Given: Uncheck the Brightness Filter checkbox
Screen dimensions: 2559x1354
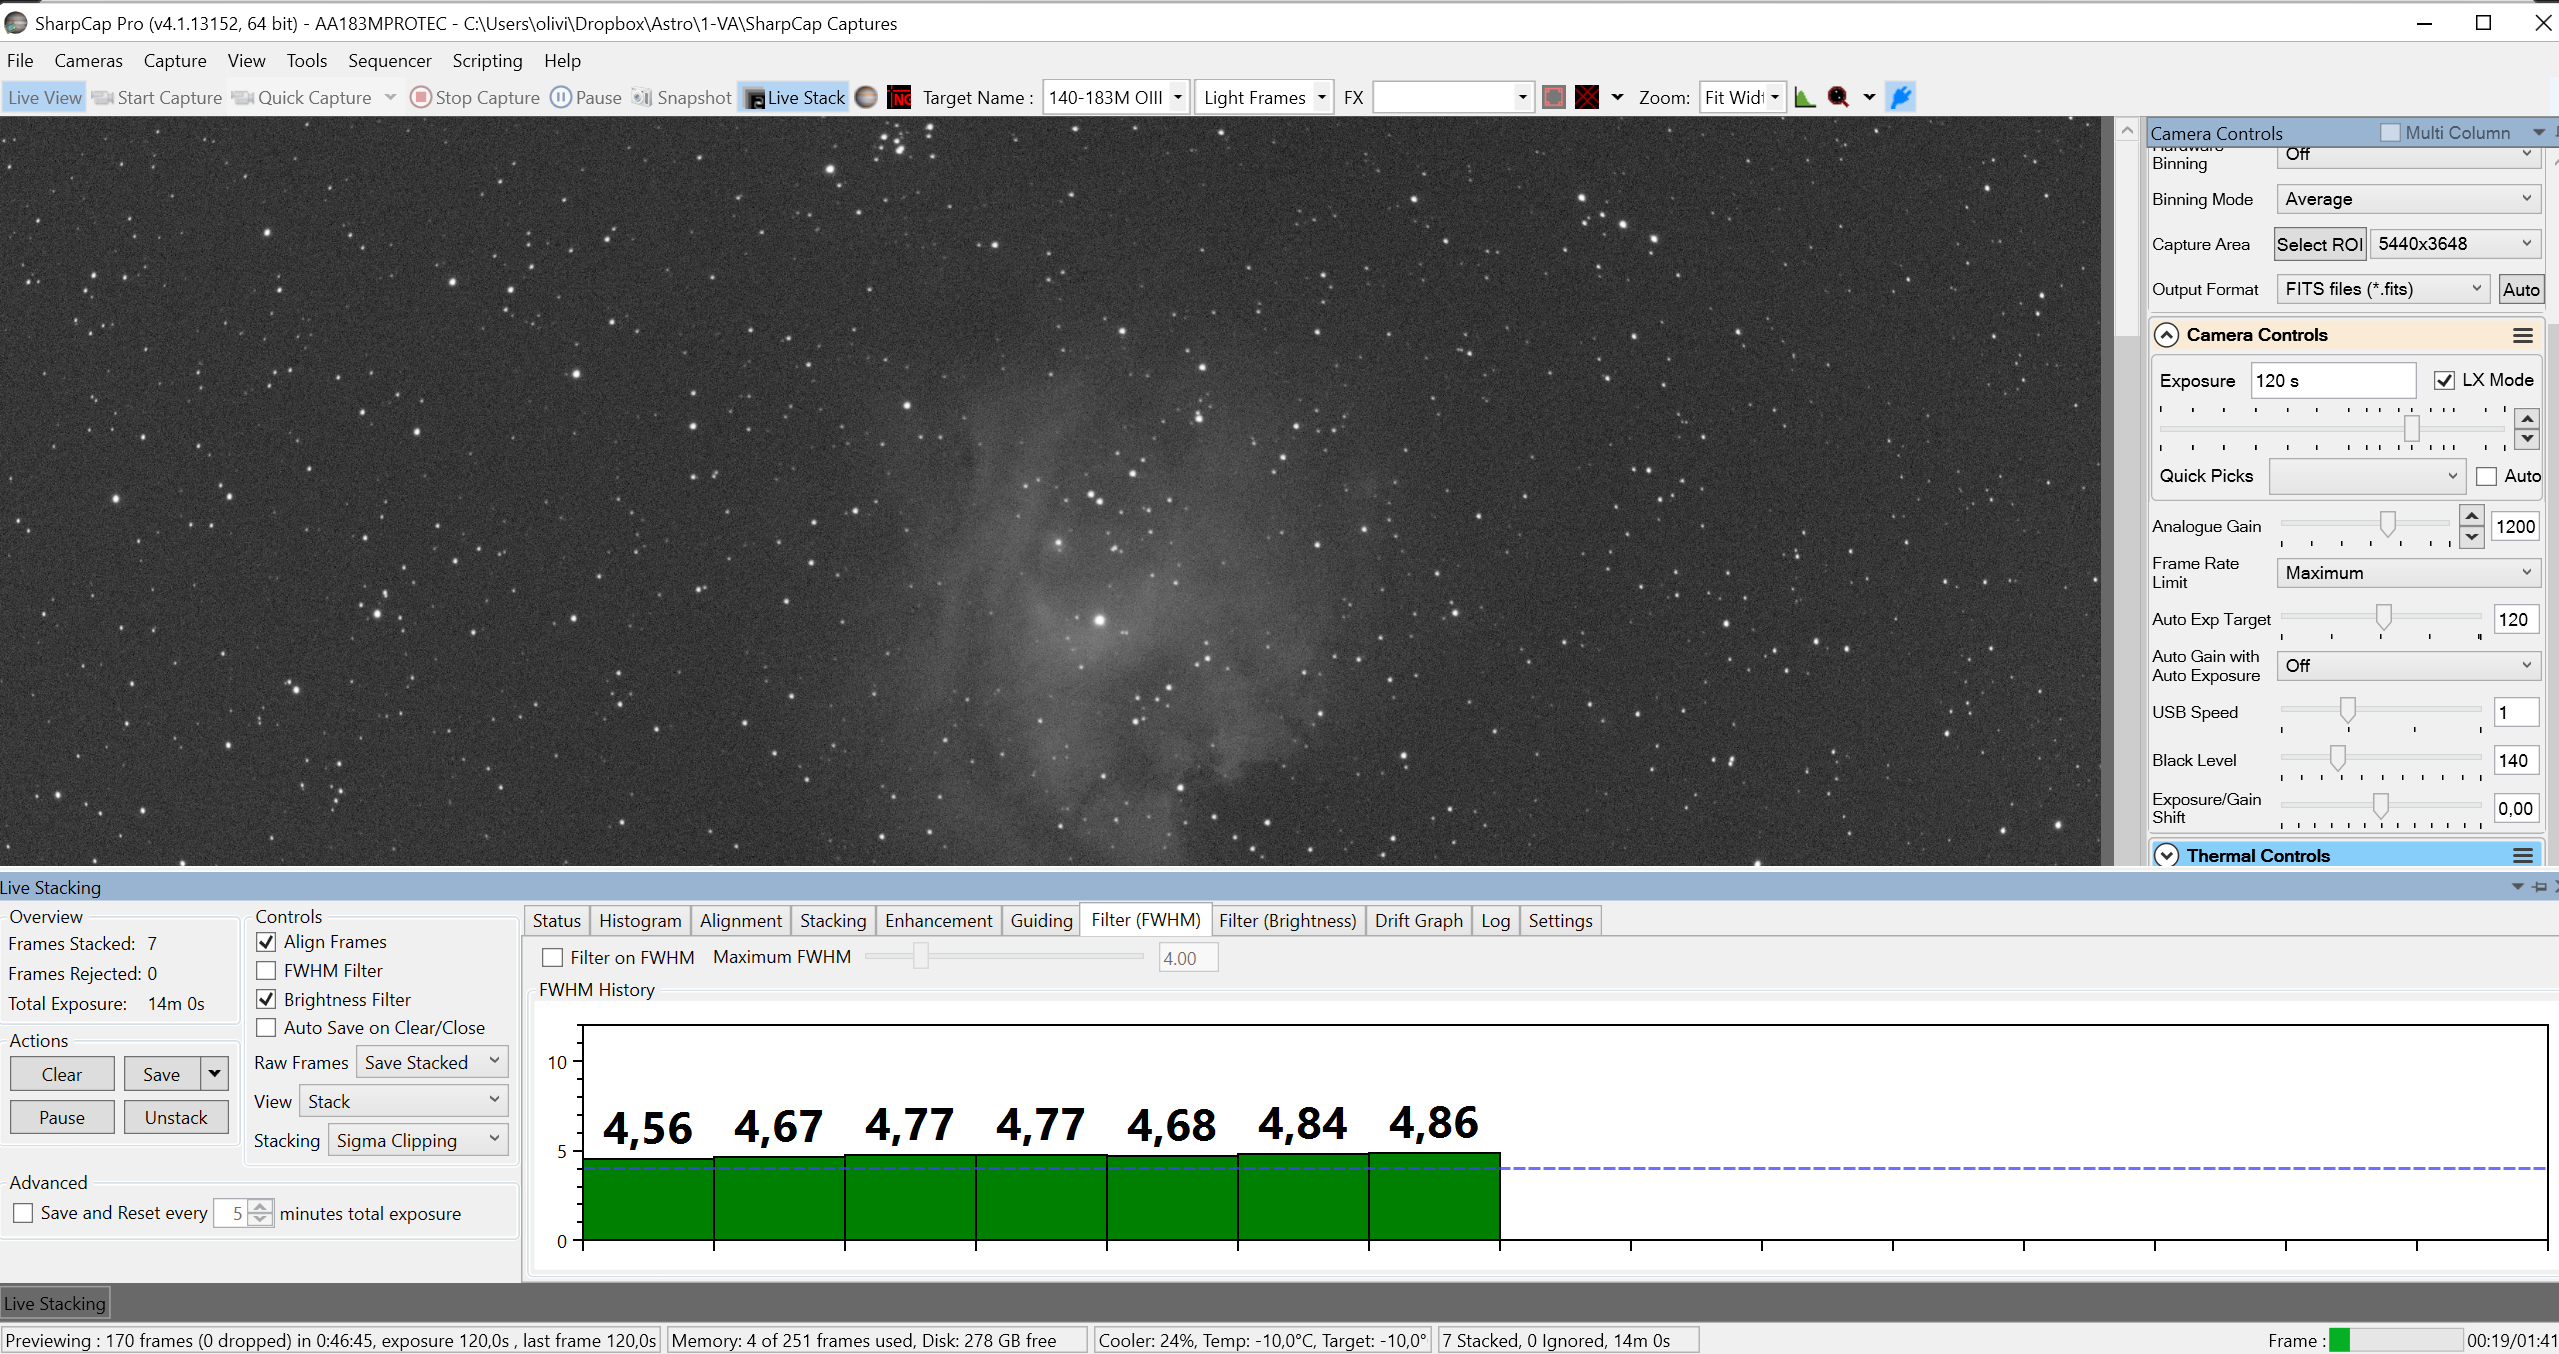Looking at the screenshot, I should (x=266, y=999).
